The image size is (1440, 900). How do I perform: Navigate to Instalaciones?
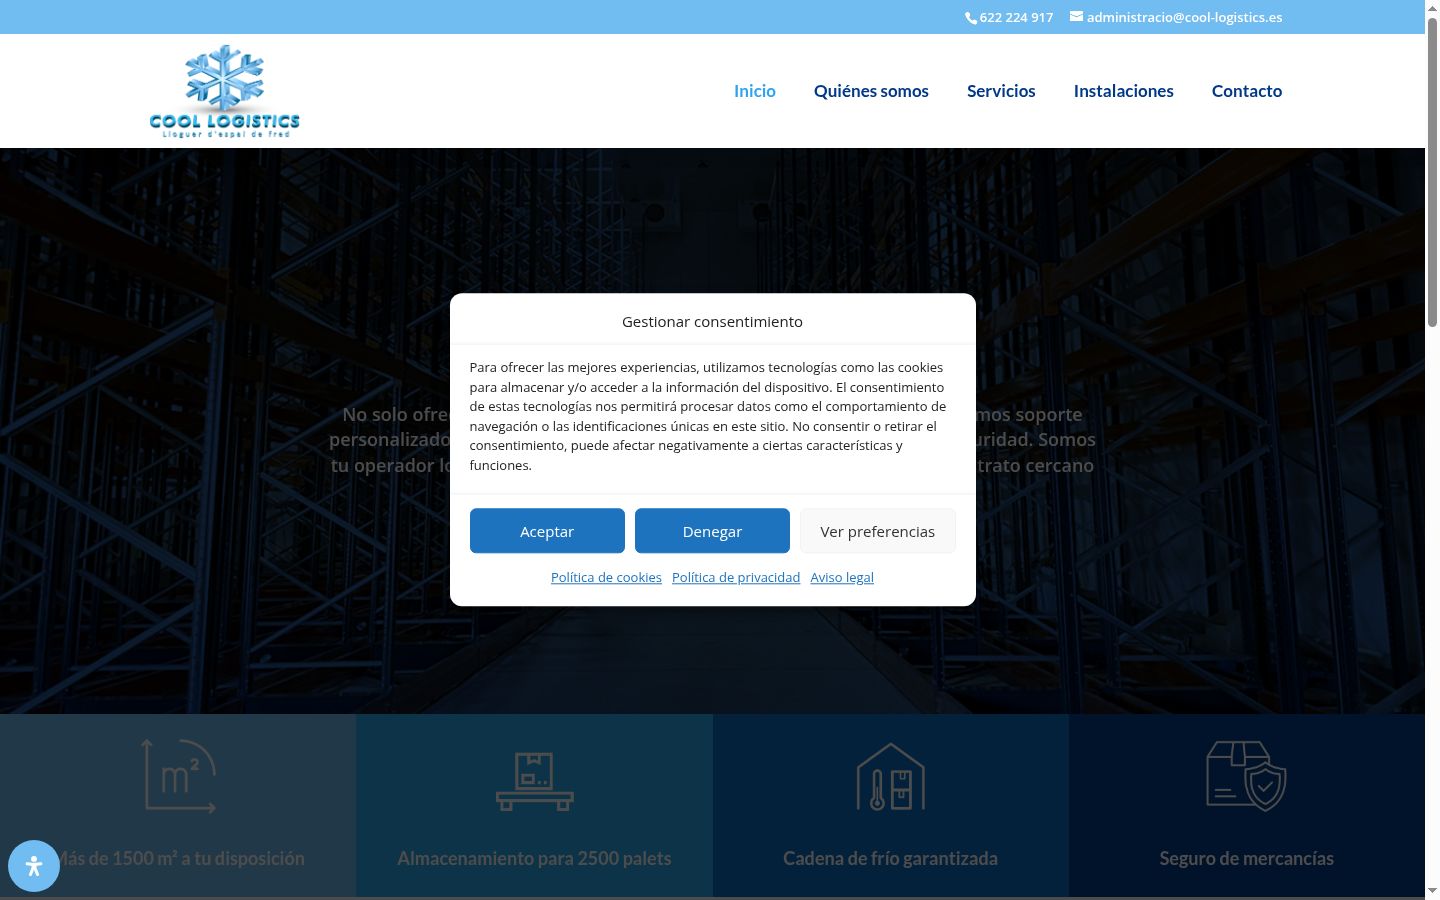(1124, 91)
